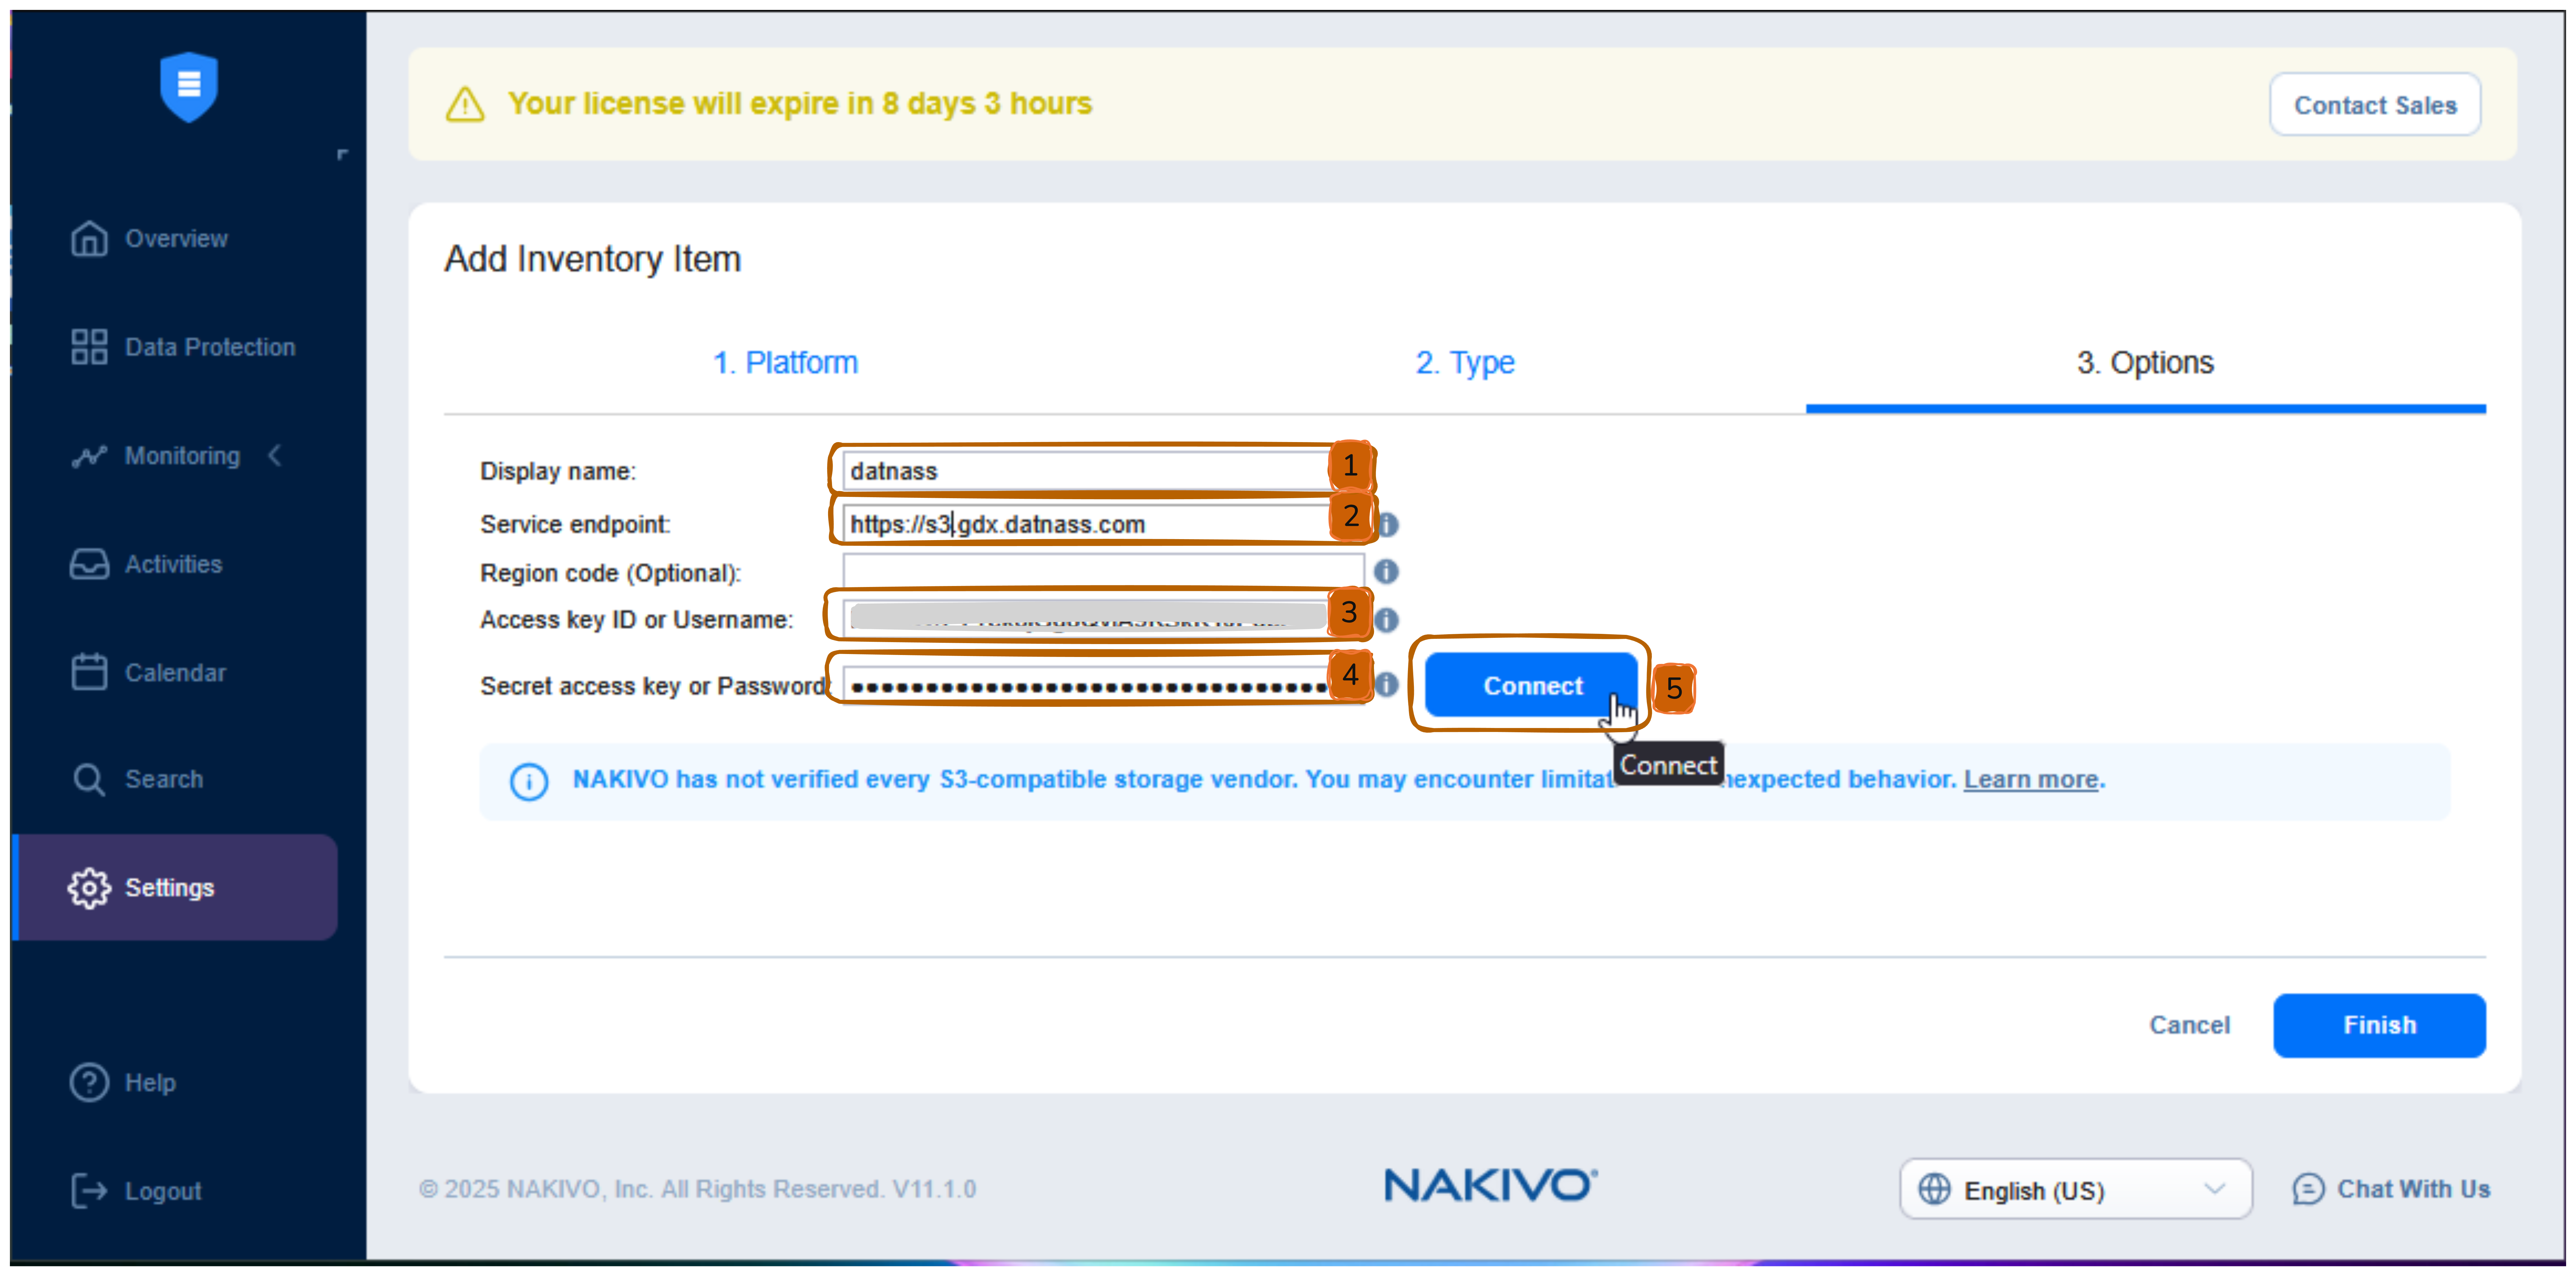Collapse sidebar using small corner arrow
This screenshot has height=1276, width=2576.
[342, 155]
